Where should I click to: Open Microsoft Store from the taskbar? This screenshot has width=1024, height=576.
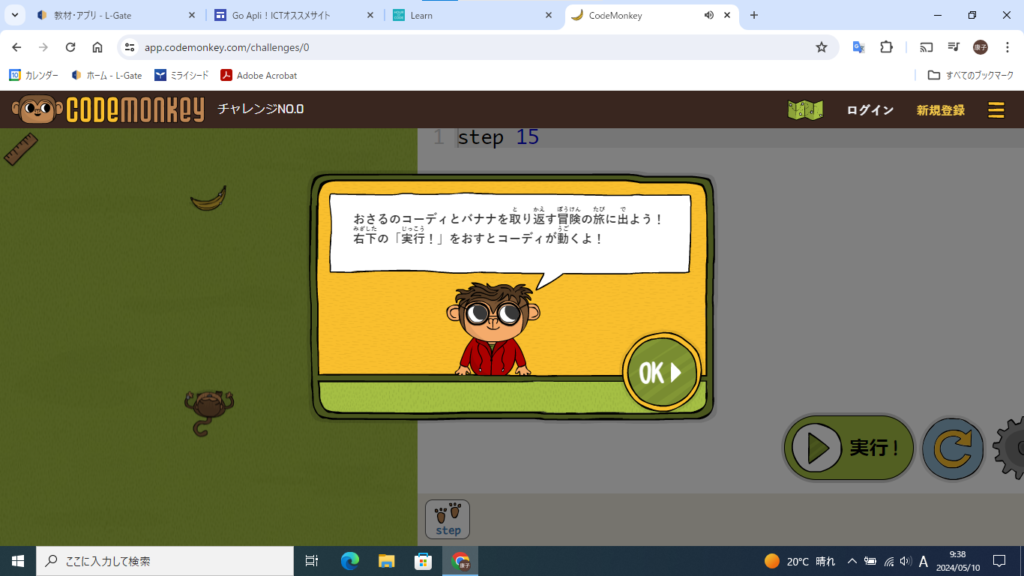[423, 561]
